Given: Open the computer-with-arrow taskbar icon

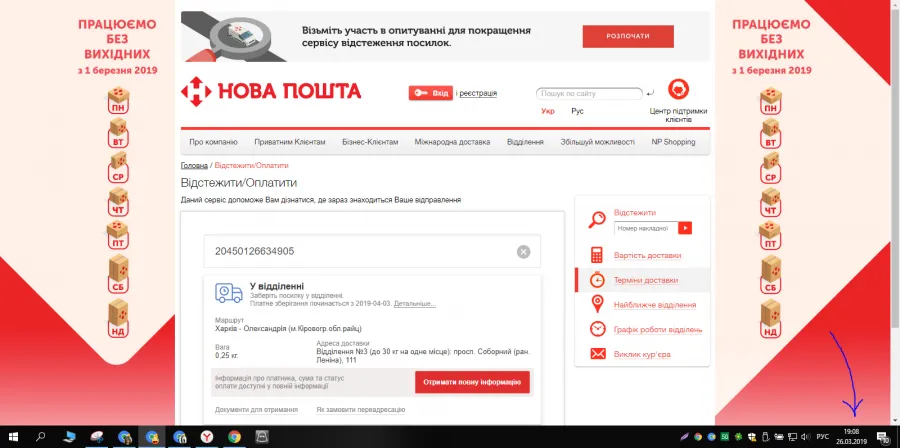Looking at the screenshot, I should (69, 437).
